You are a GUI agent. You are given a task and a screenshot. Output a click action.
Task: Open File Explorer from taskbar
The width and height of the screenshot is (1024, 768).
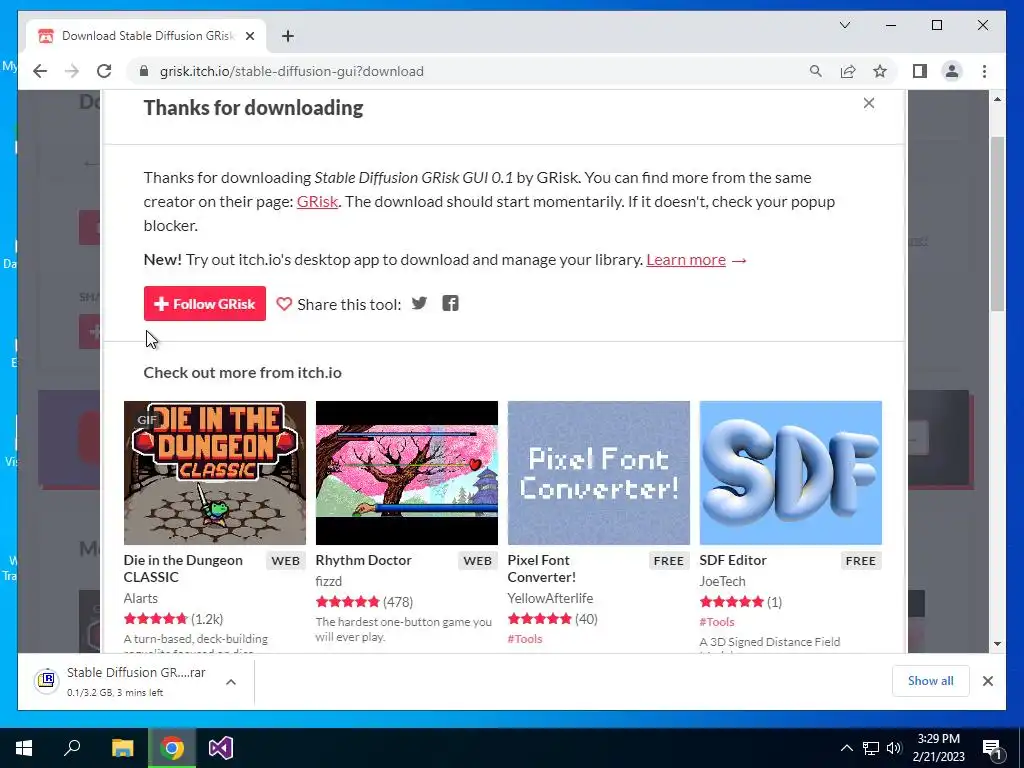122,748
